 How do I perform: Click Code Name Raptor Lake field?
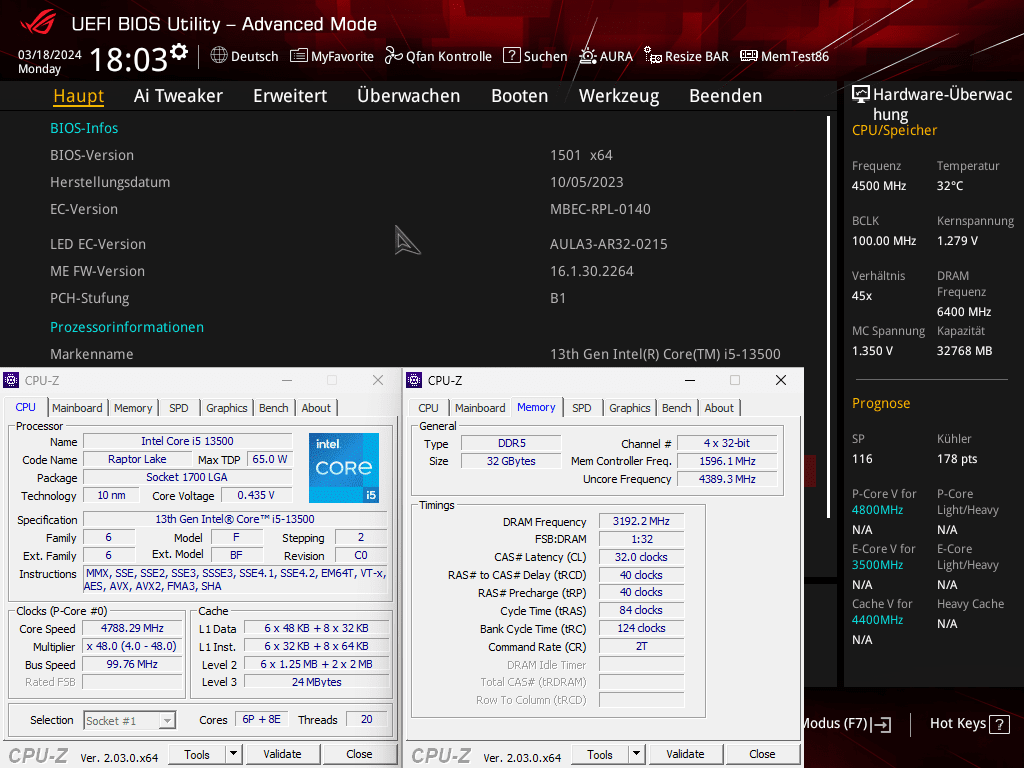click(137, 459)
